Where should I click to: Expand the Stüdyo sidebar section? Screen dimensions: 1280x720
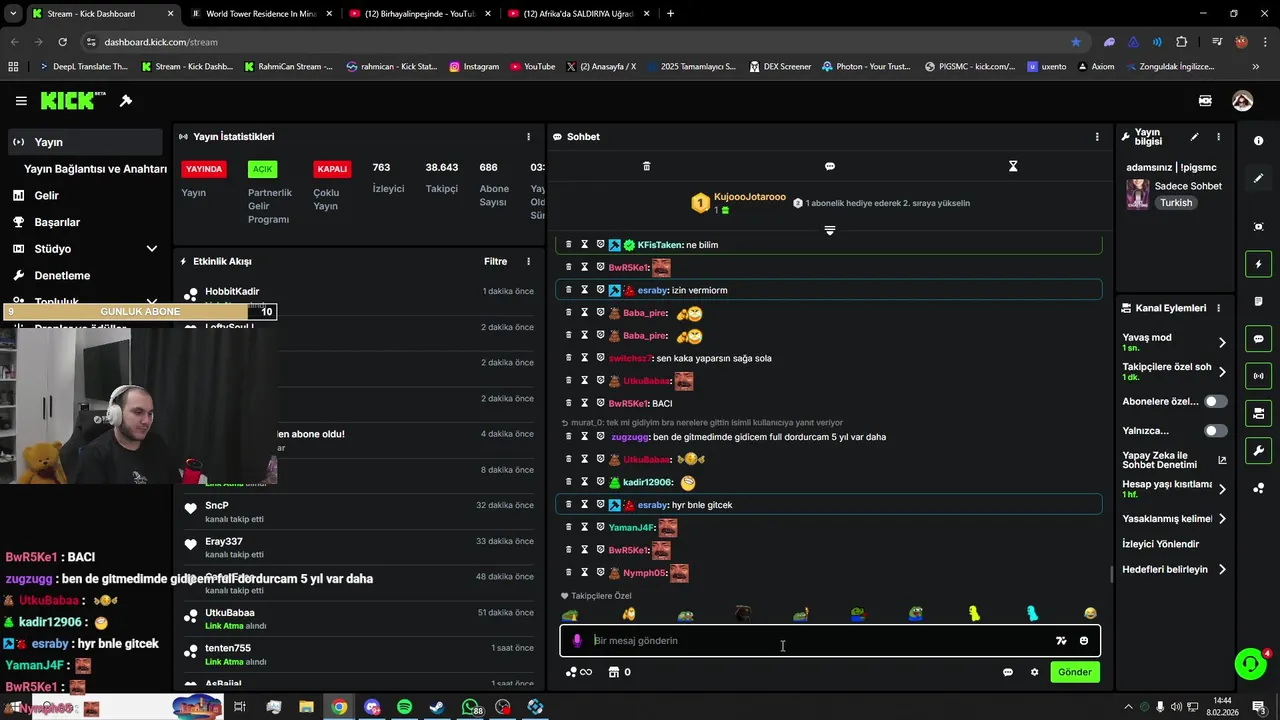point(152,249)
